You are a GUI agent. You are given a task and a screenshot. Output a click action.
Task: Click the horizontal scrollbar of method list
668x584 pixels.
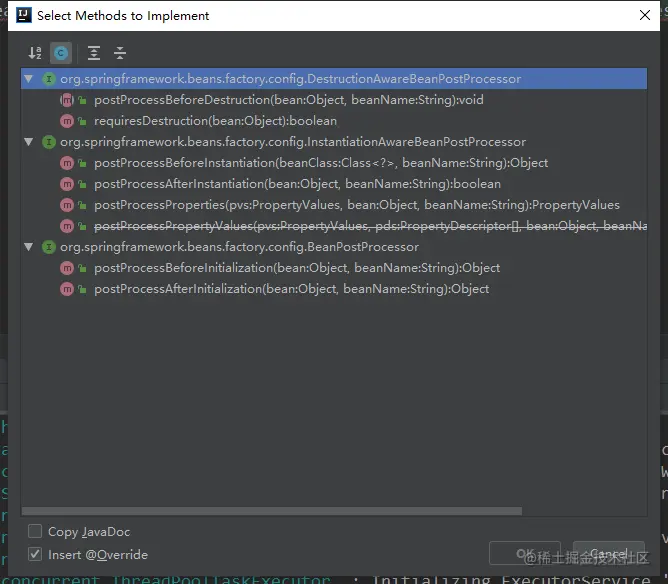272,511
